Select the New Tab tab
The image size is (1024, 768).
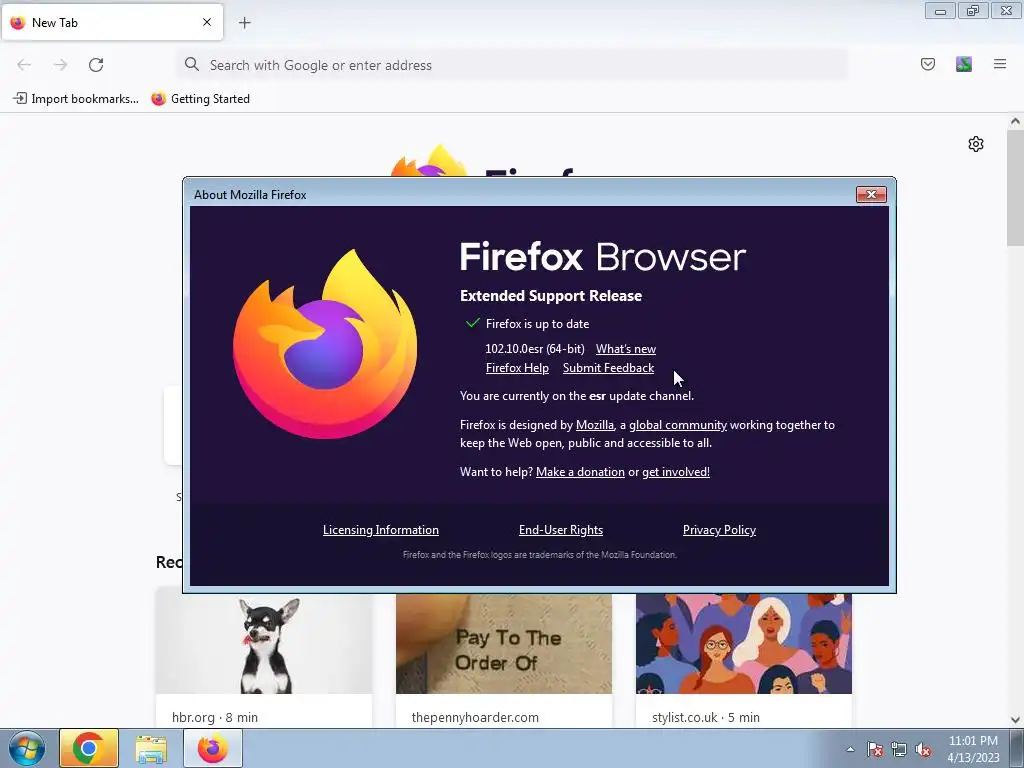click(112, 22)
